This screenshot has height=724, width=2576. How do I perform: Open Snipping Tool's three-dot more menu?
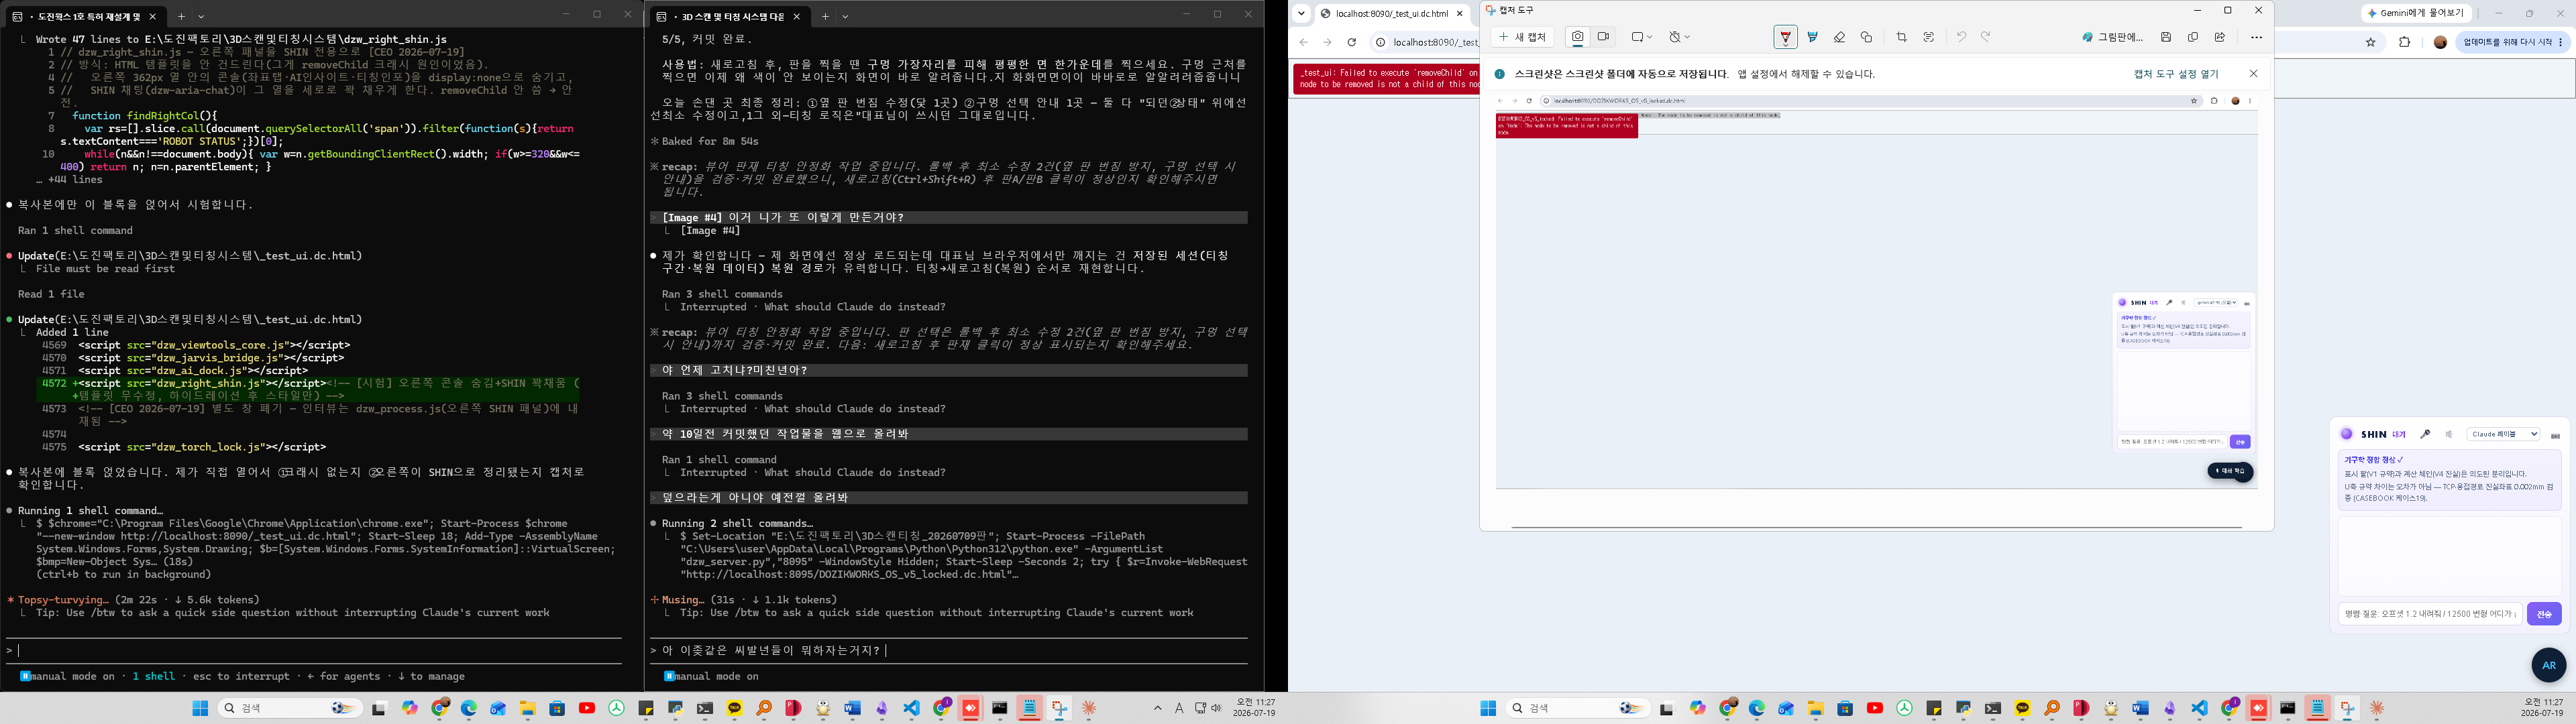[x=2256, y=37]
